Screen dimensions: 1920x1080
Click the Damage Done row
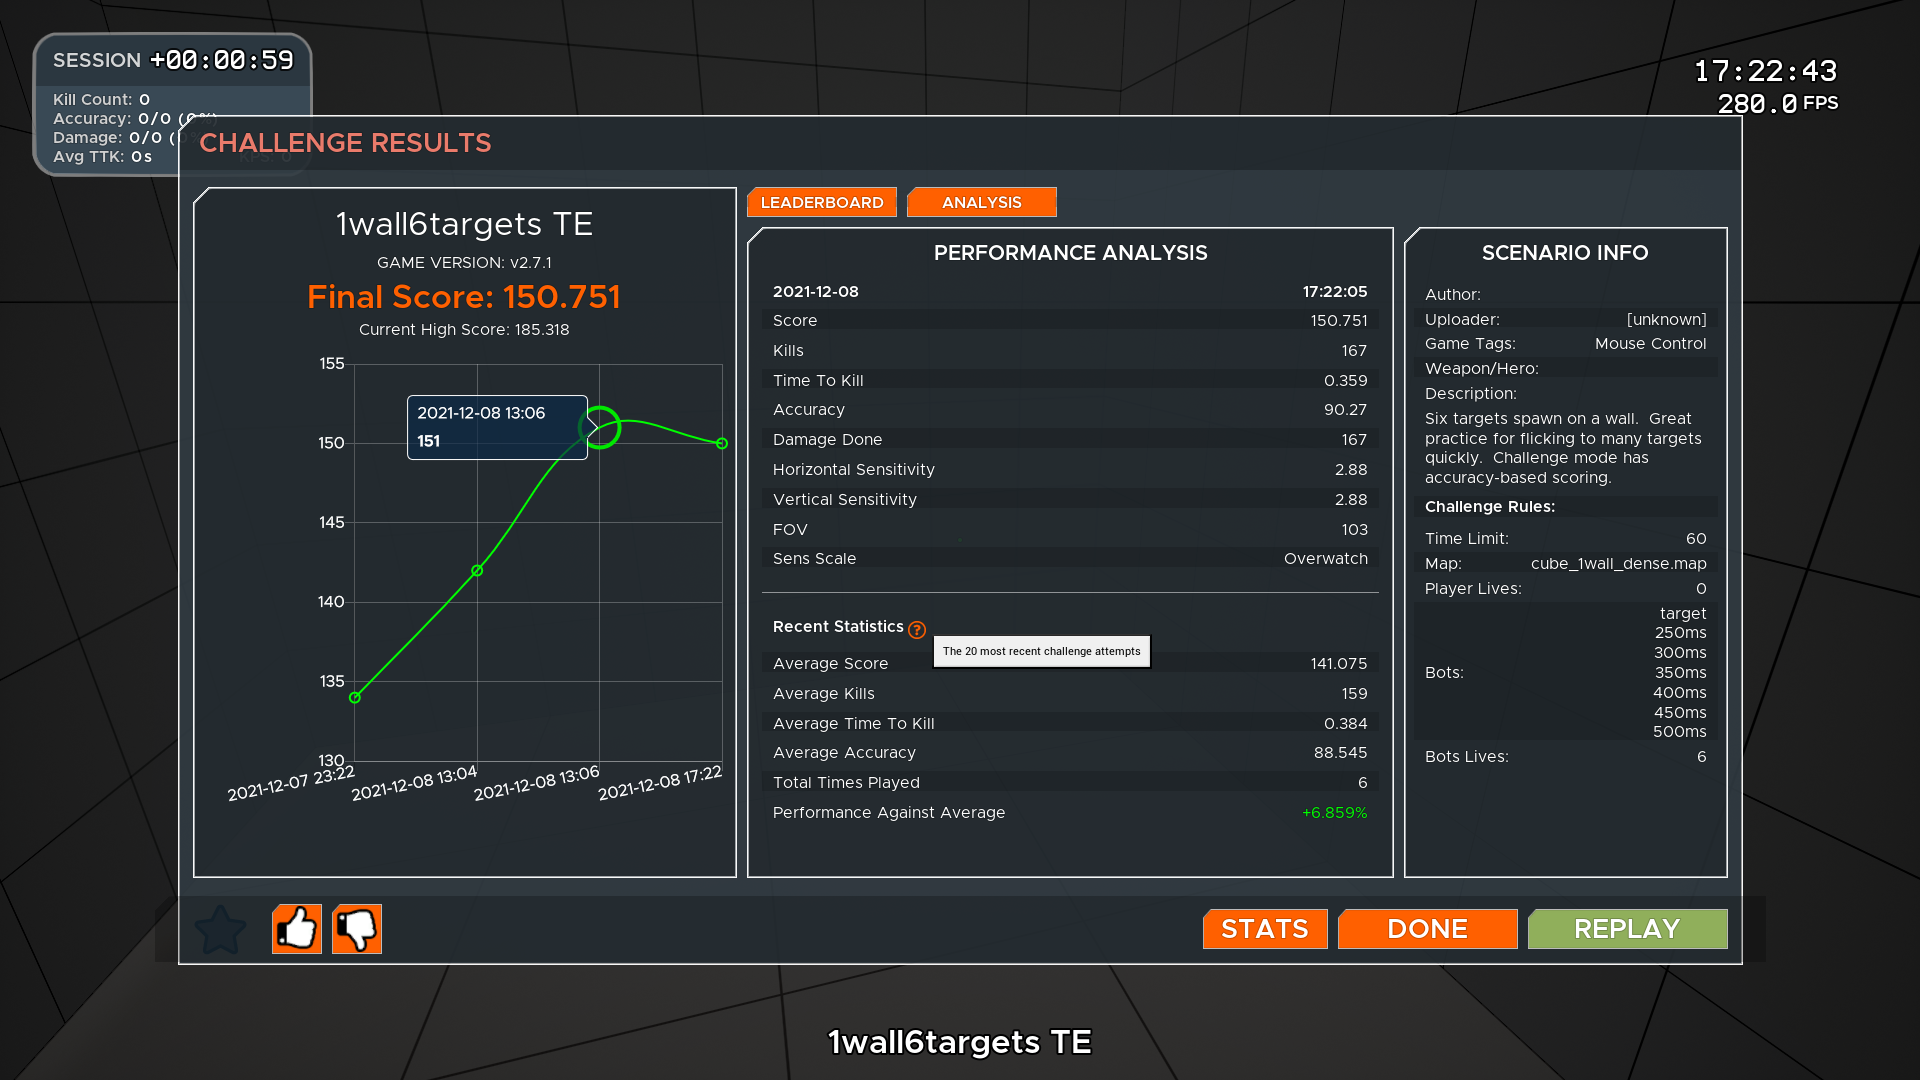[x=1070, y=440]
